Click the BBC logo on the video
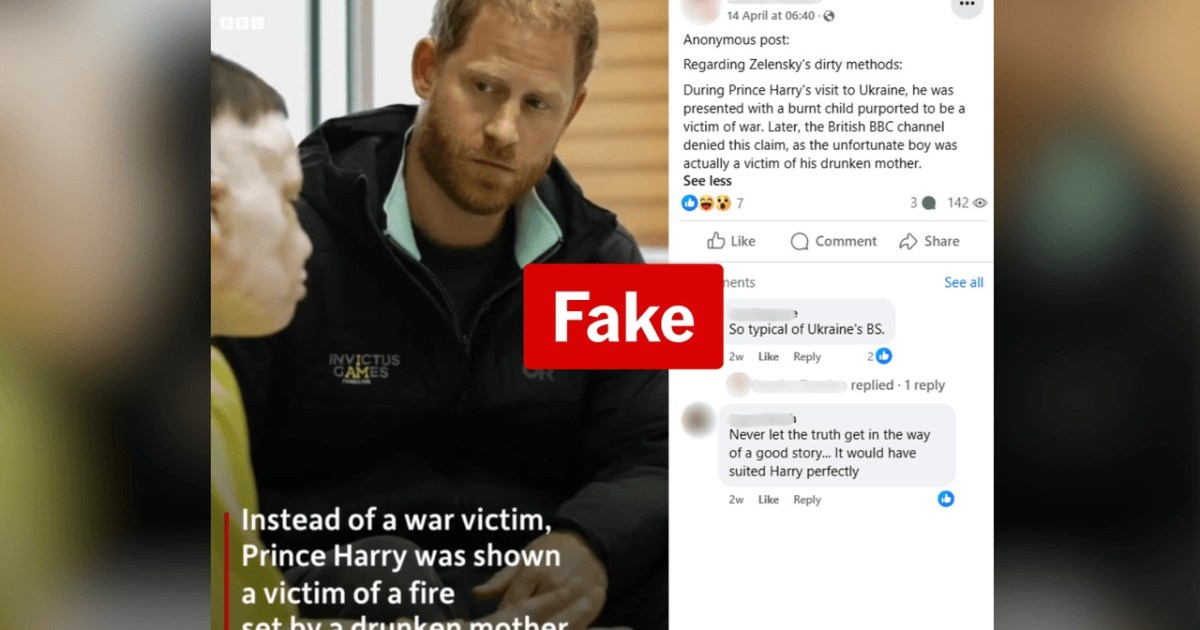The width and height of the screenshot is (1200, 630). 242,23
